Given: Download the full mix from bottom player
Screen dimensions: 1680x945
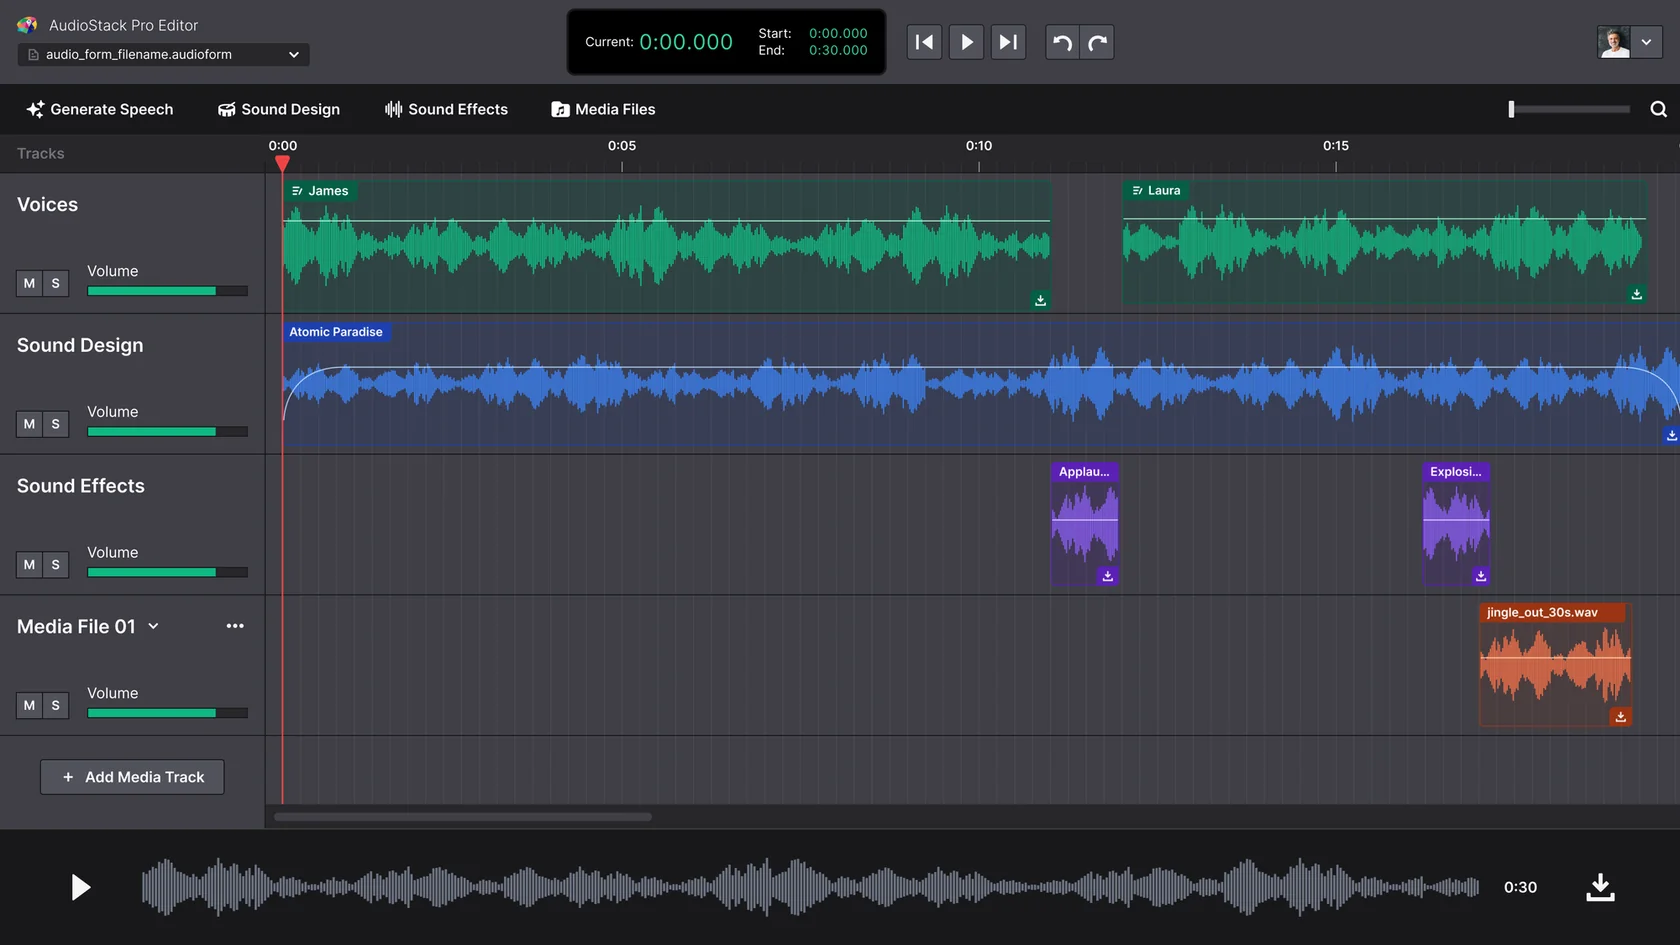Looking at the screenshot, I should (1600, 887).
